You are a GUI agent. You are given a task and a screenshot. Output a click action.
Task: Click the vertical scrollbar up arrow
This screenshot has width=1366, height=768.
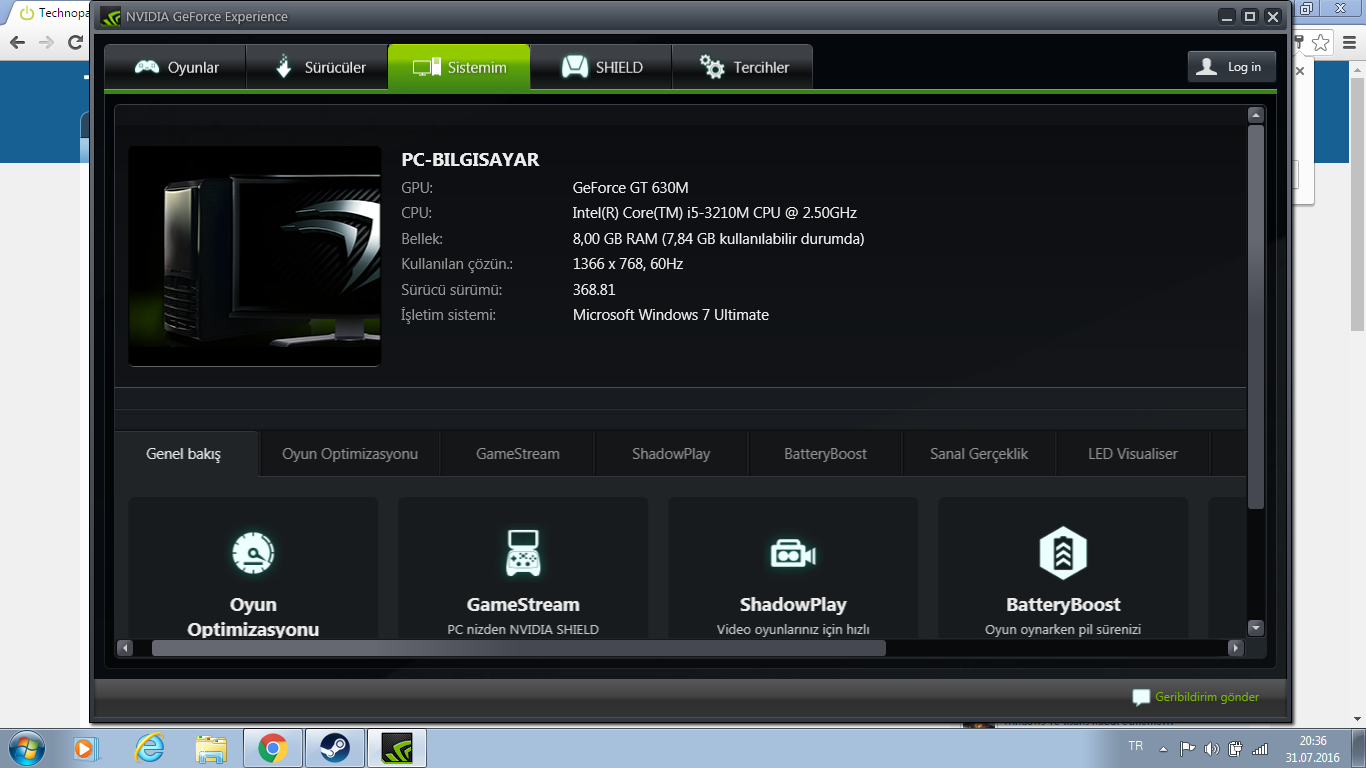point(1256,116)
